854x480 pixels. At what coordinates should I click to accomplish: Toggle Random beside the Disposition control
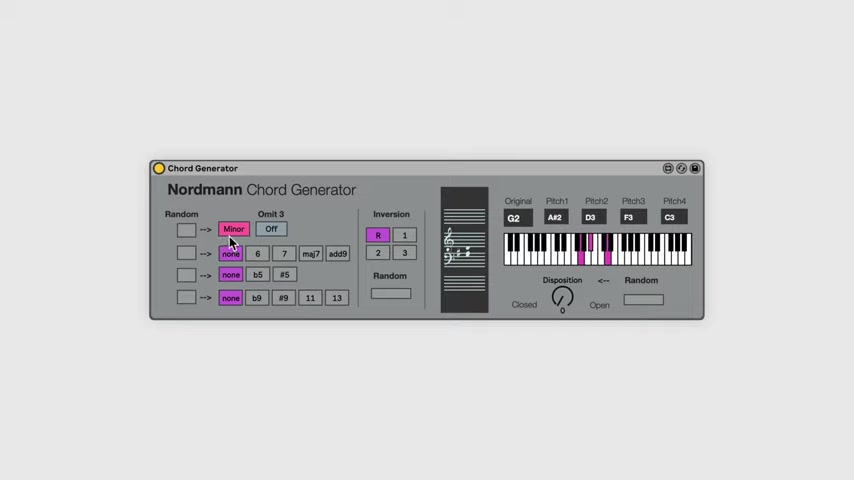(x=643, y=300)
